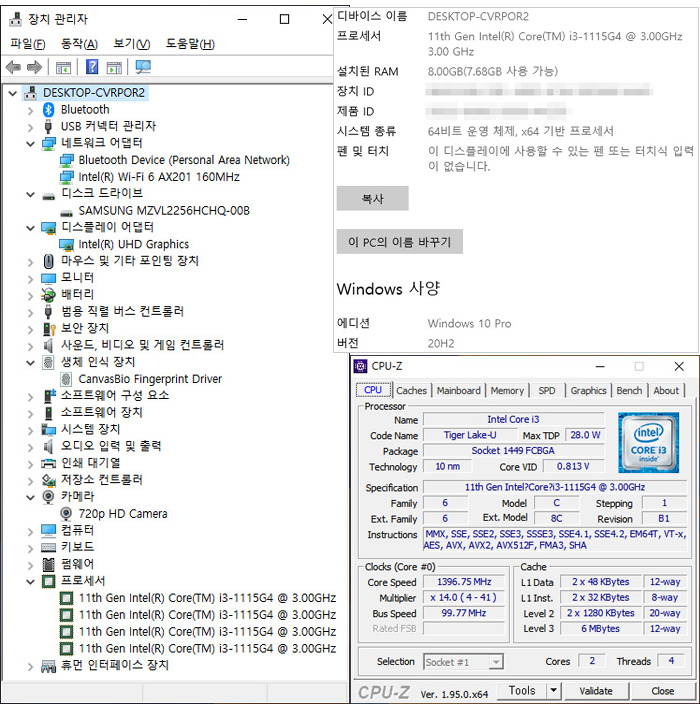The width and height of the screenshot is (700, 709).
Task: Click the 인쇄 대기열 printer icon
Action: [48, 463]
